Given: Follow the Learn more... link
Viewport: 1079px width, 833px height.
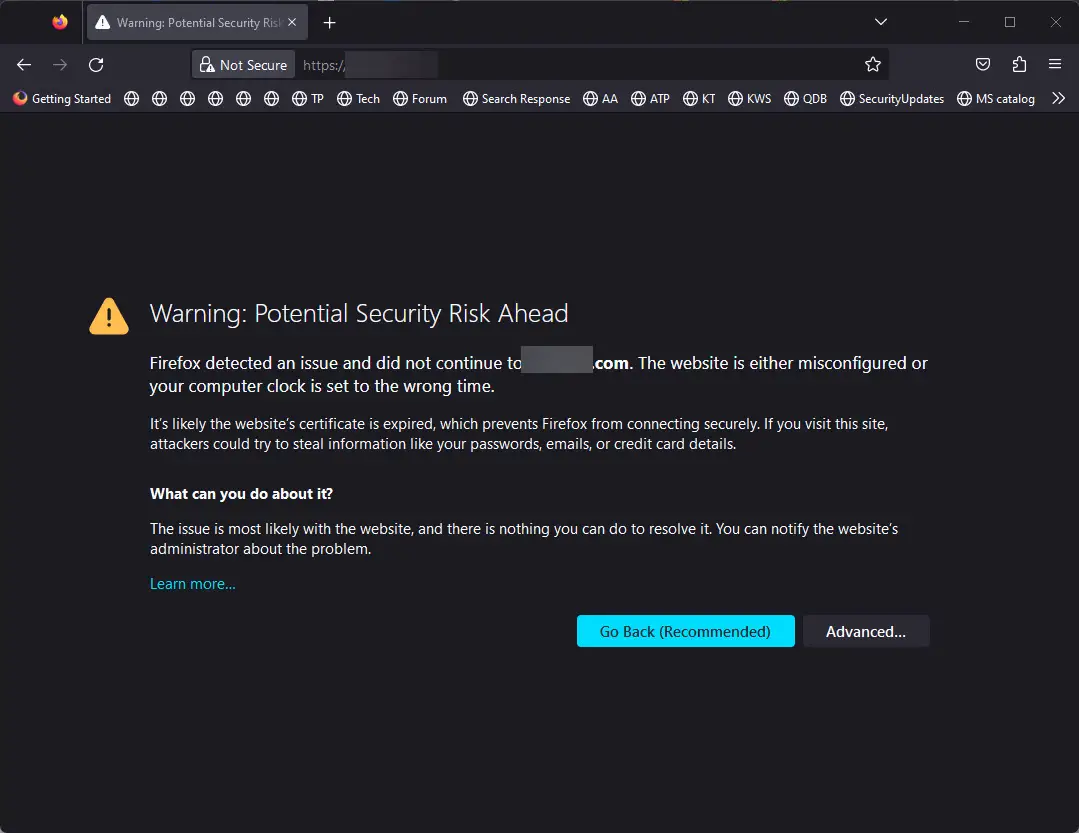Looking at the screenshot, I should [193, 583].
